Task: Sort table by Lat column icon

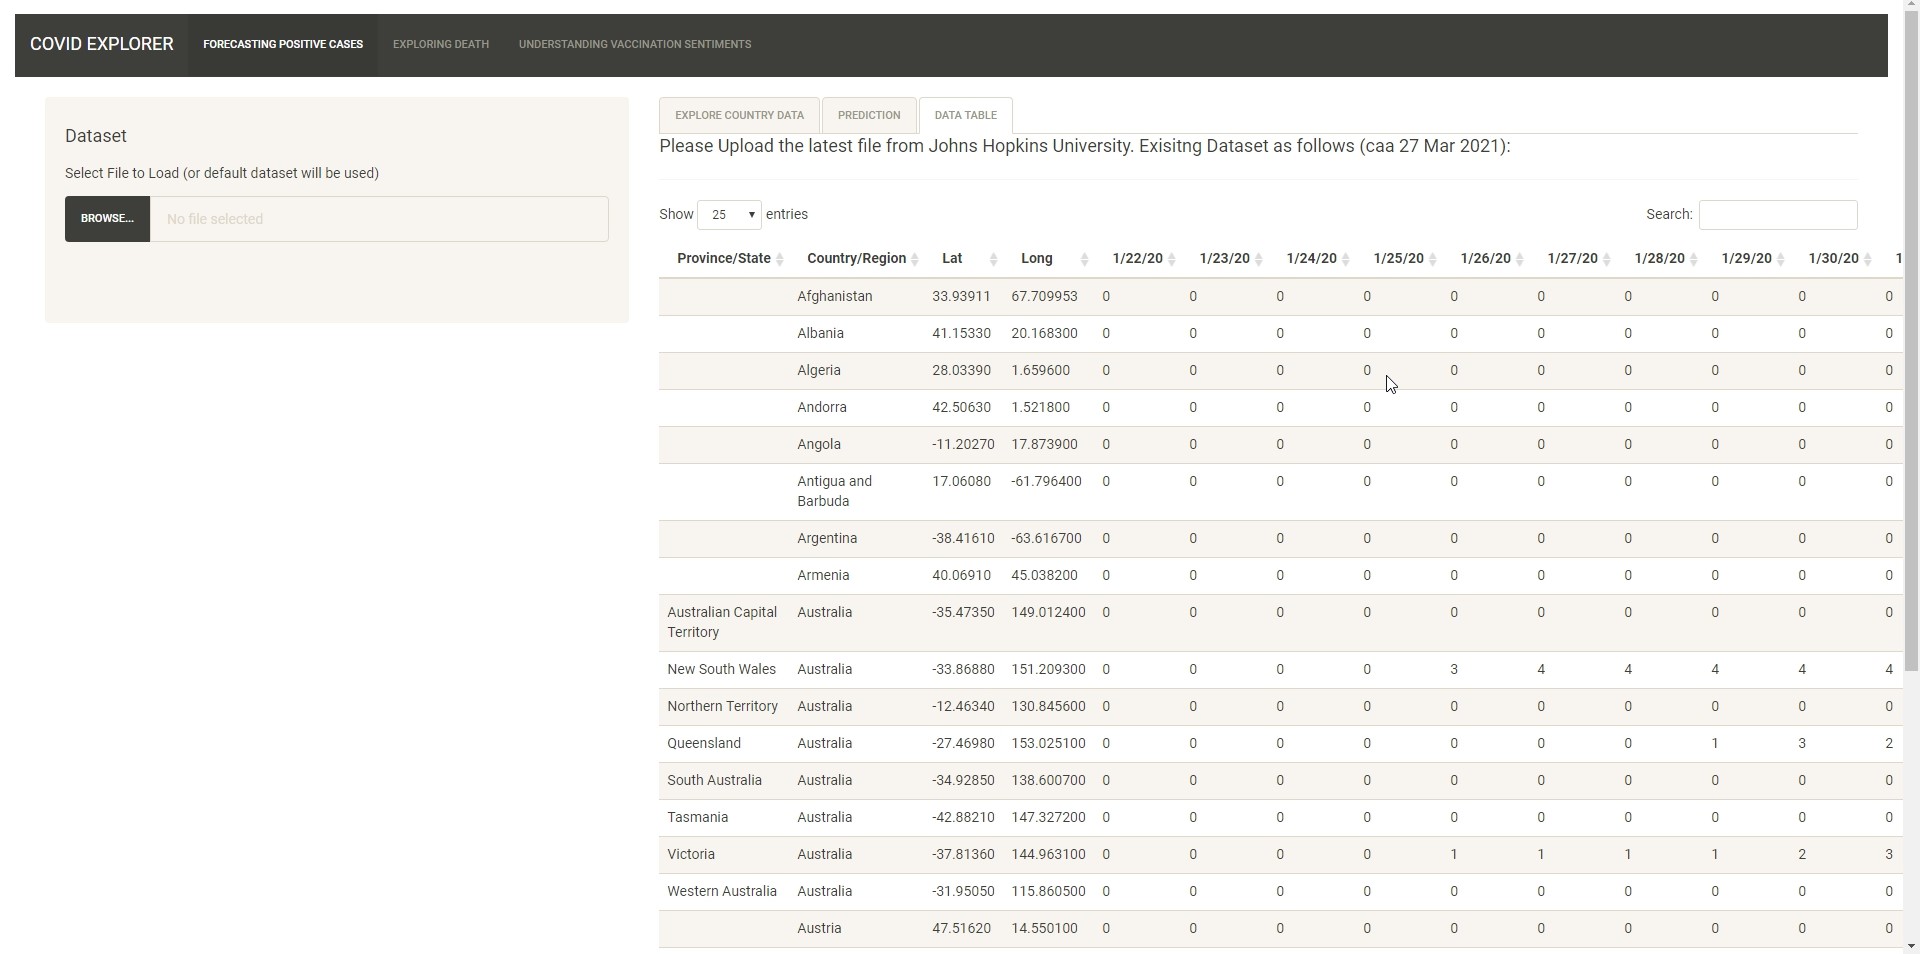Action: [993, 260]
